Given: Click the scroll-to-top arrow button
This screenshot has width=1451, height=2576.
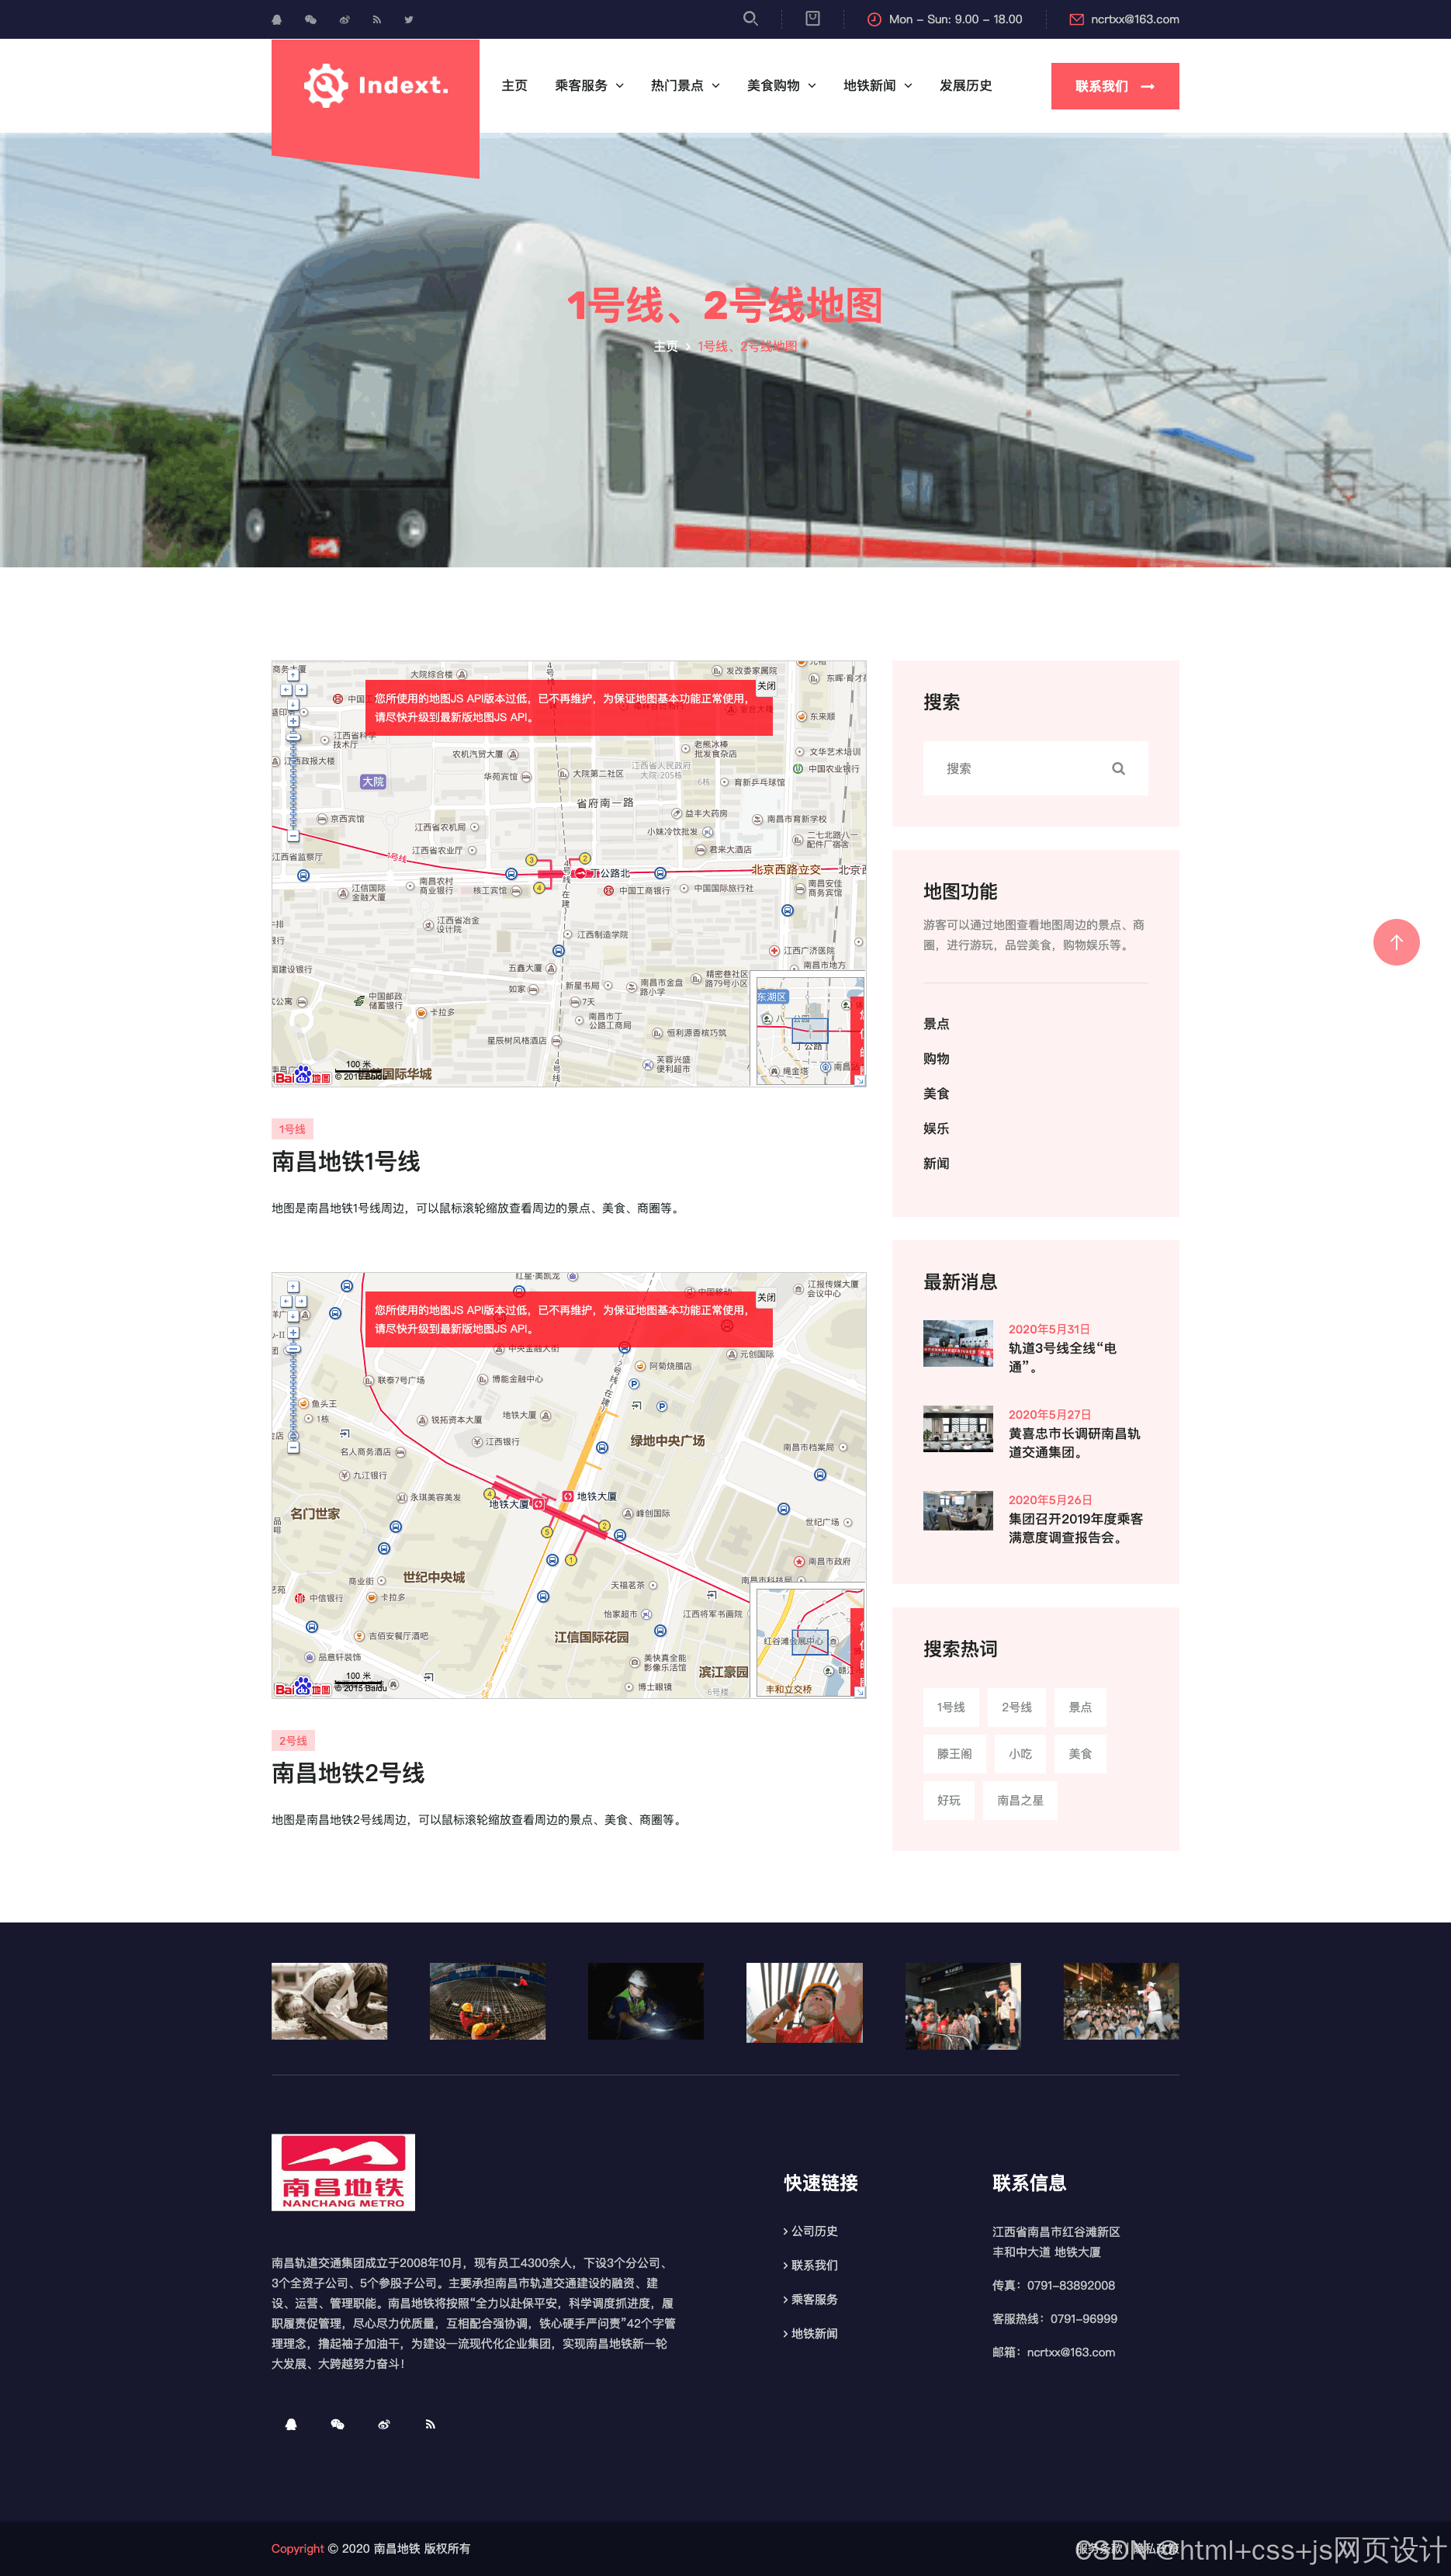Looking at the screenshot, I should 1396,941.
